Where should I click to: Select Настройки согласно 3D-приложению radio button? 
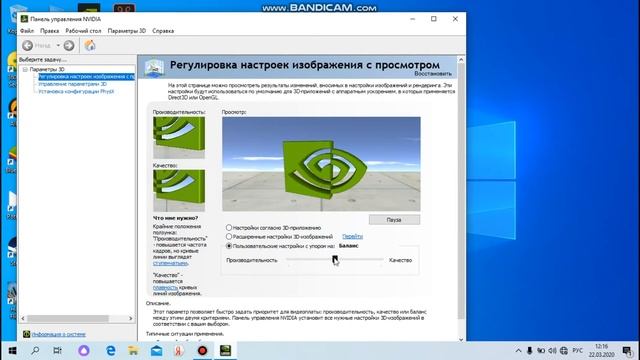tap(229, 228)
